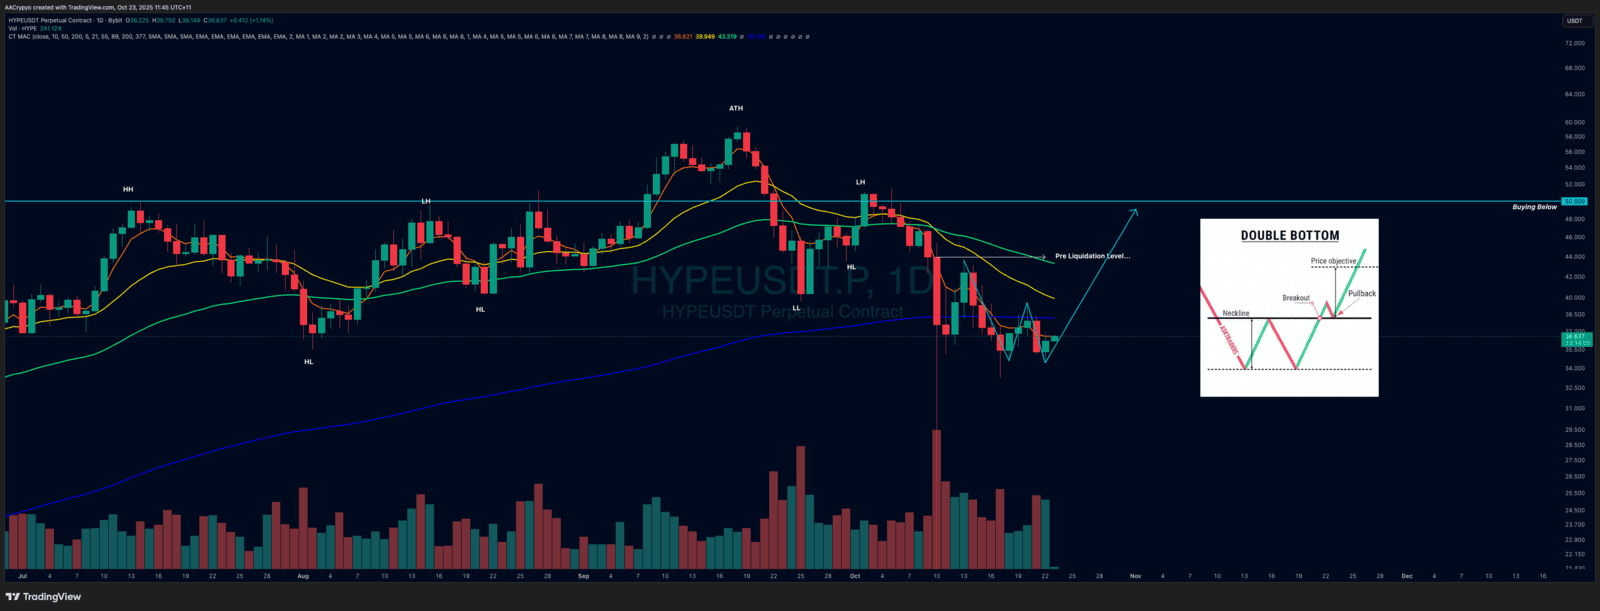Open the USDT currency selector
1600x611 pixels.
point(1575,20)
